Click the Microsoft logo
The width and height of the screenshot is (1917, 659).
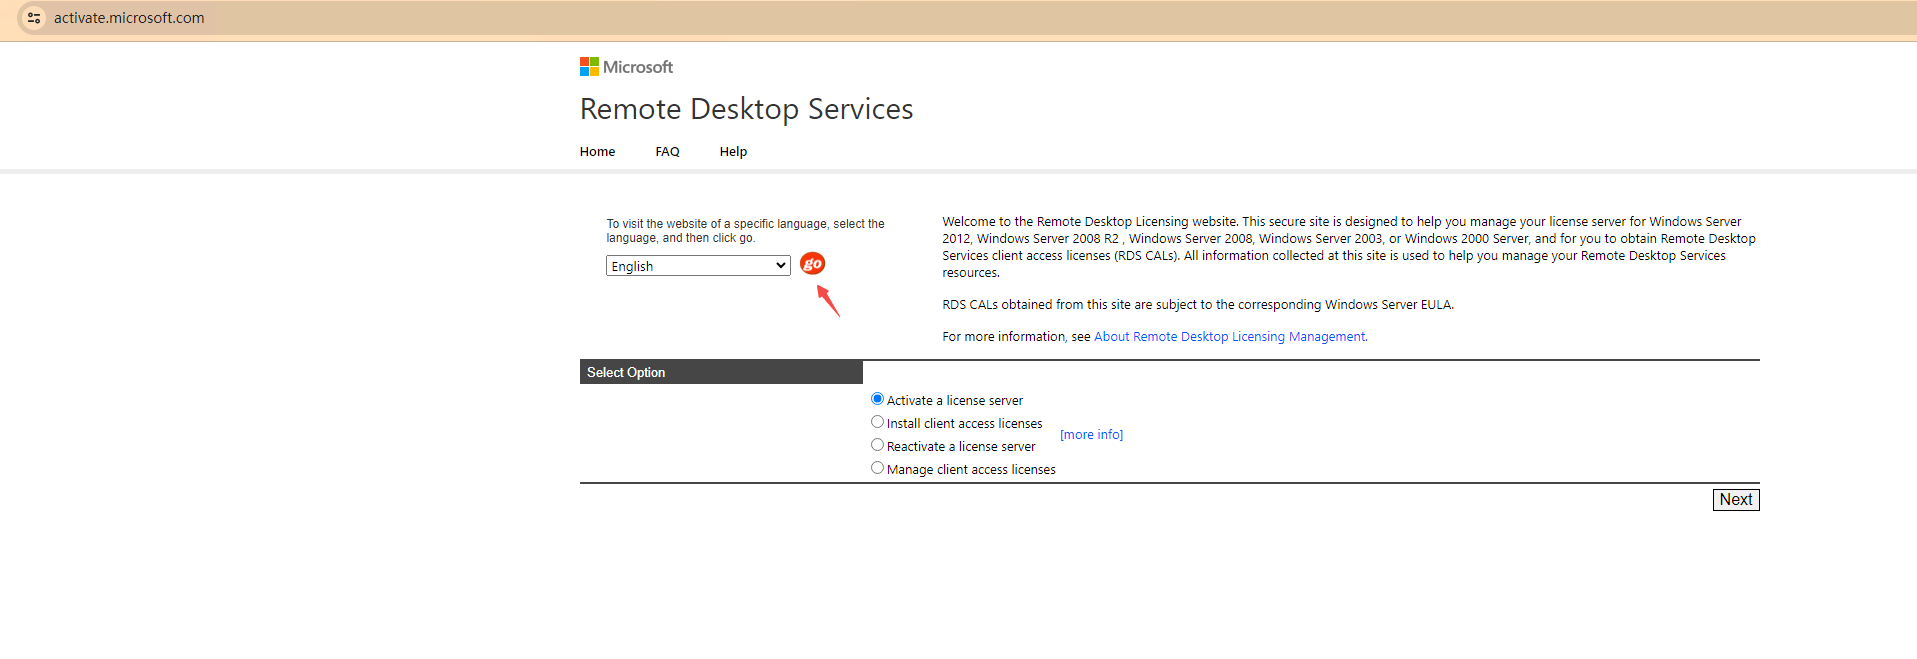pos(626,67)
